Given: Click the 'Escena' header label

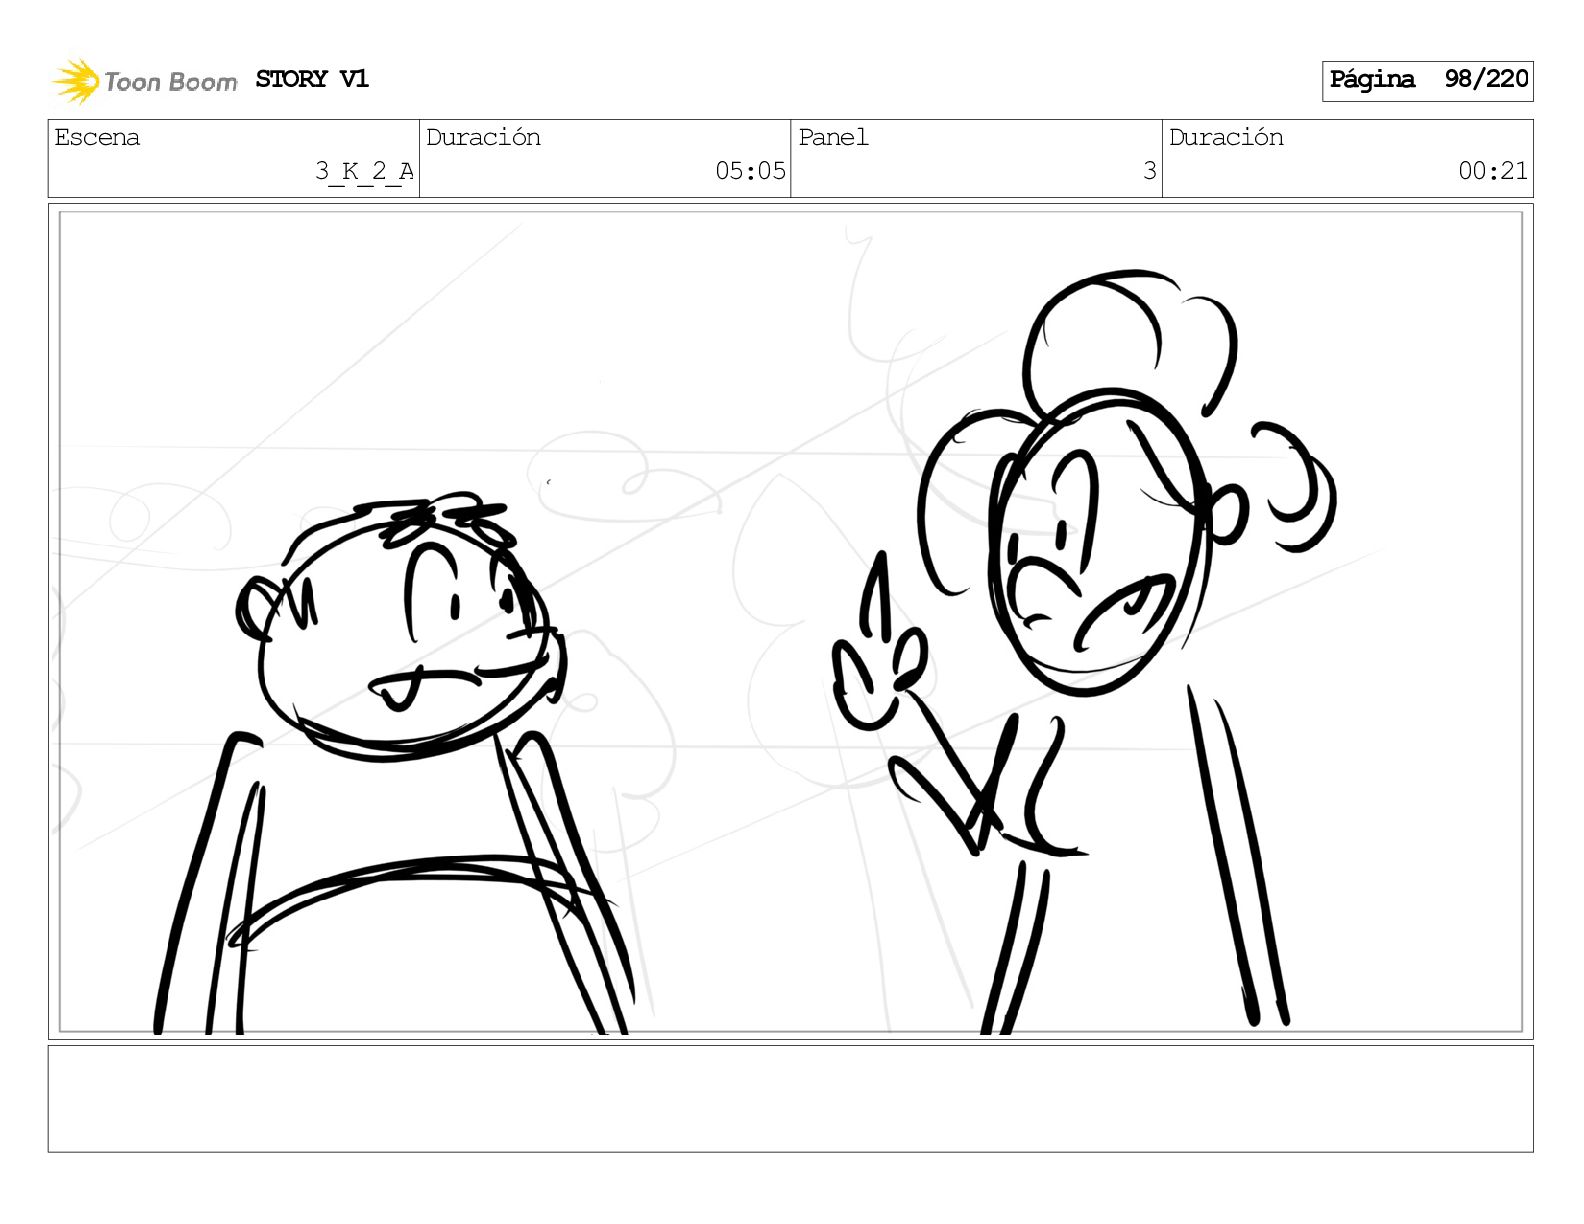Looking at the screenshot, I should pos(97,137).
